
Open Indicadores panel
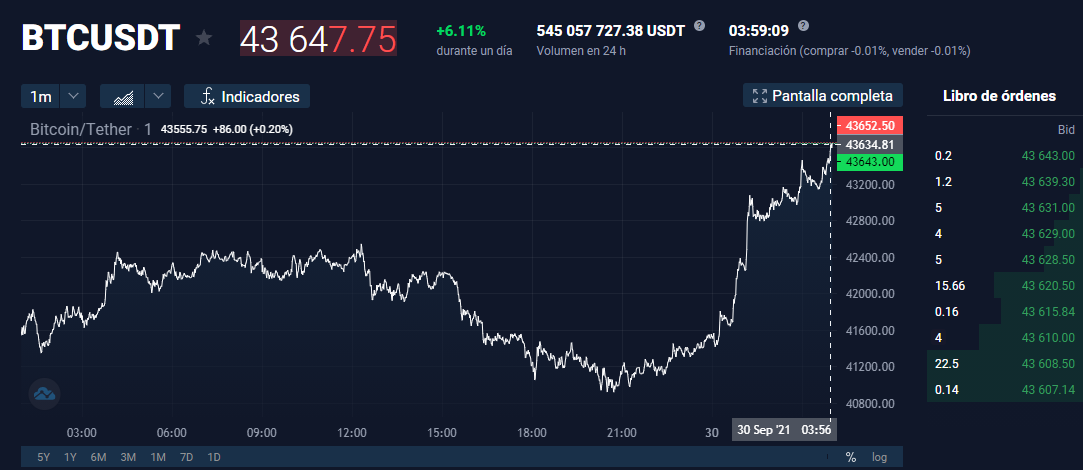tap(247, 96)
